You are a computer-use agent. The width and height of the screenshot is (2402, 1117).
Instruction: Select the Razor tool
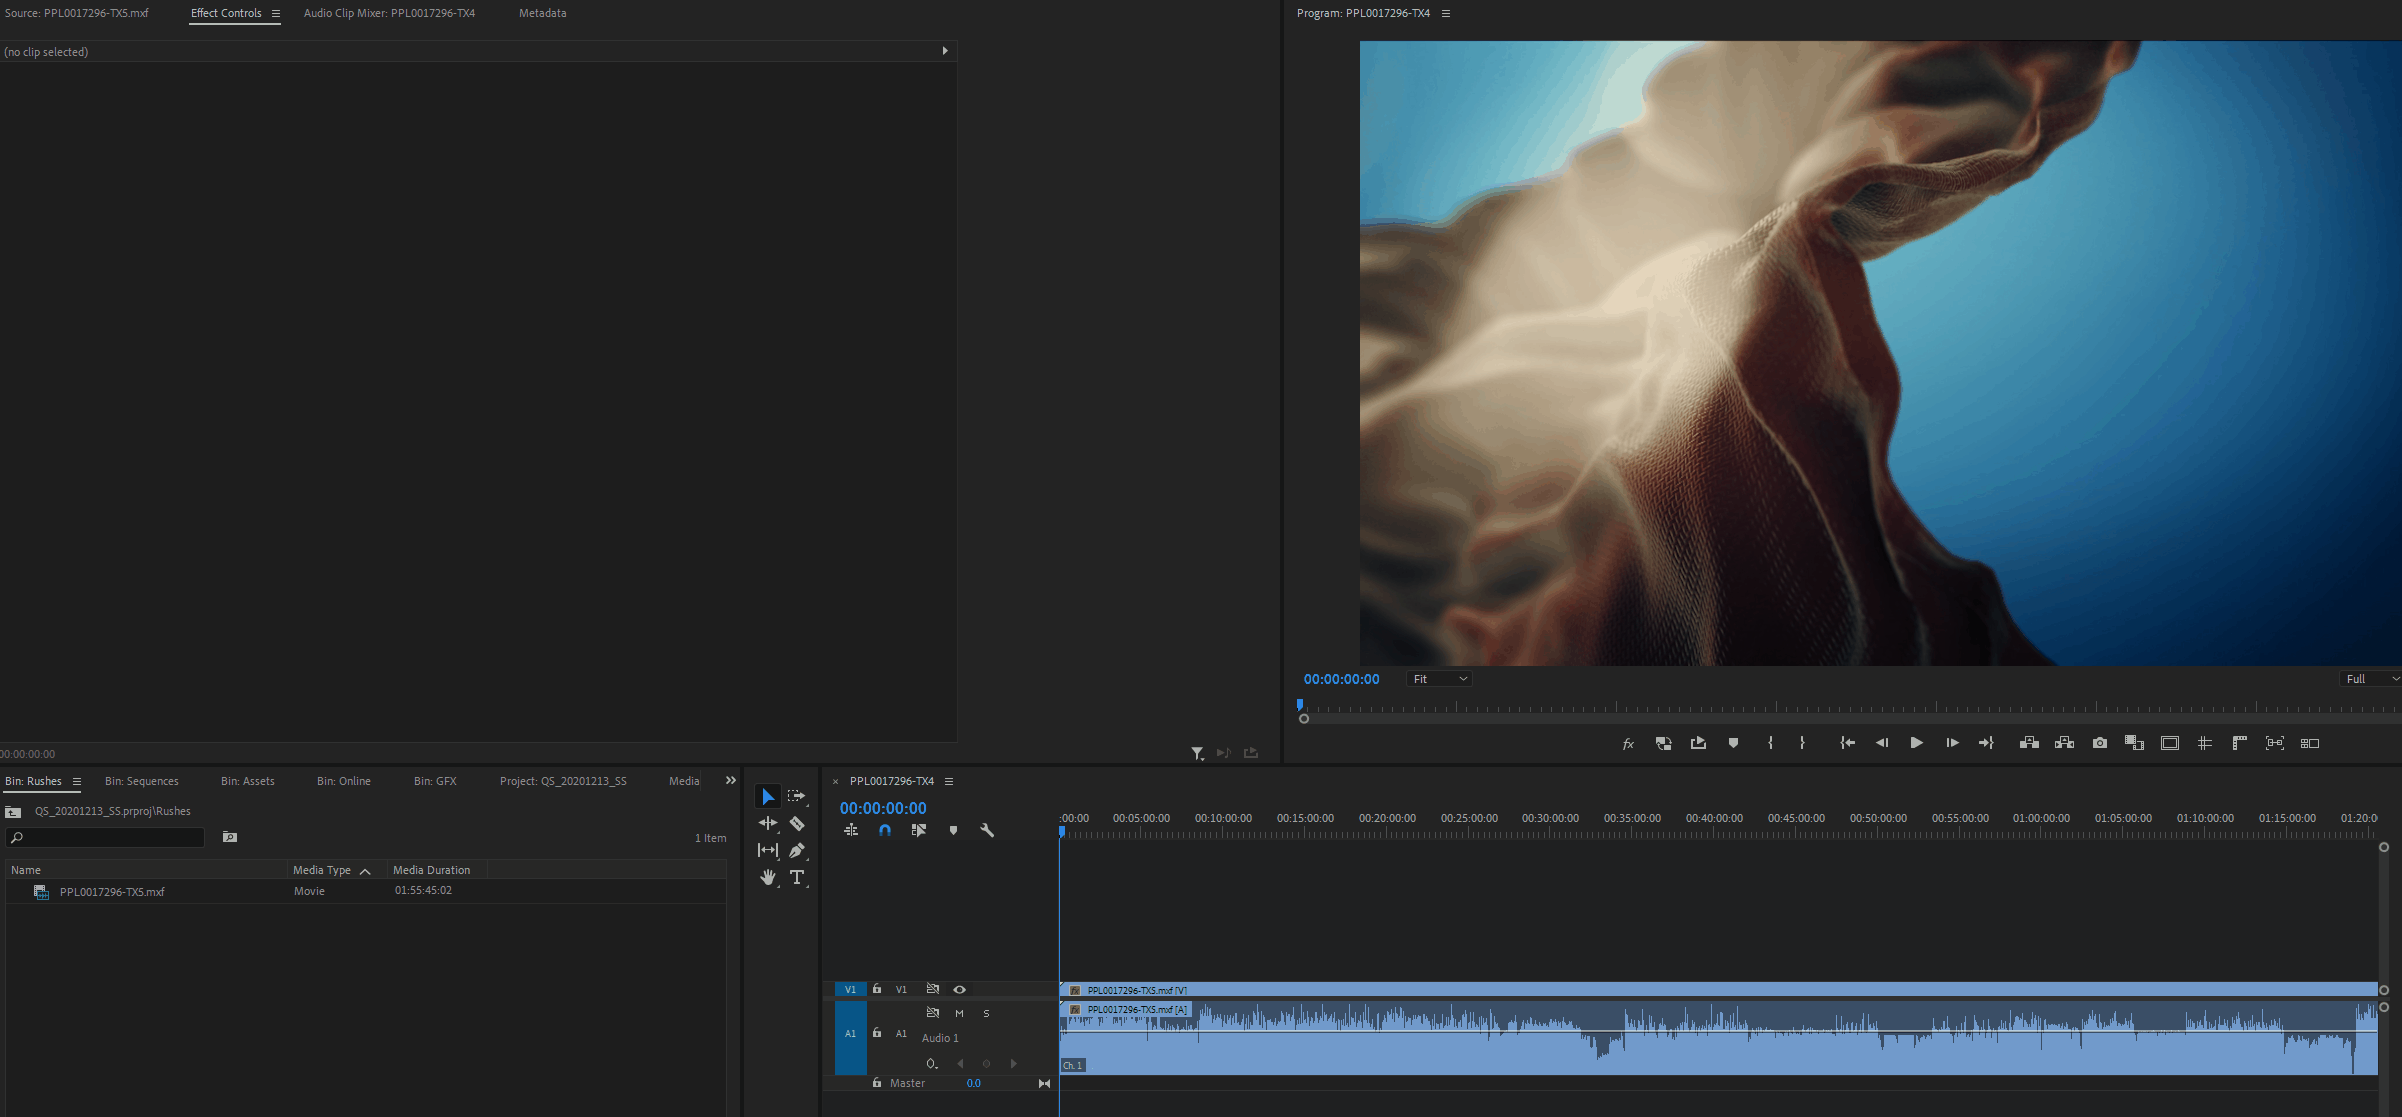tap(797, 823)
